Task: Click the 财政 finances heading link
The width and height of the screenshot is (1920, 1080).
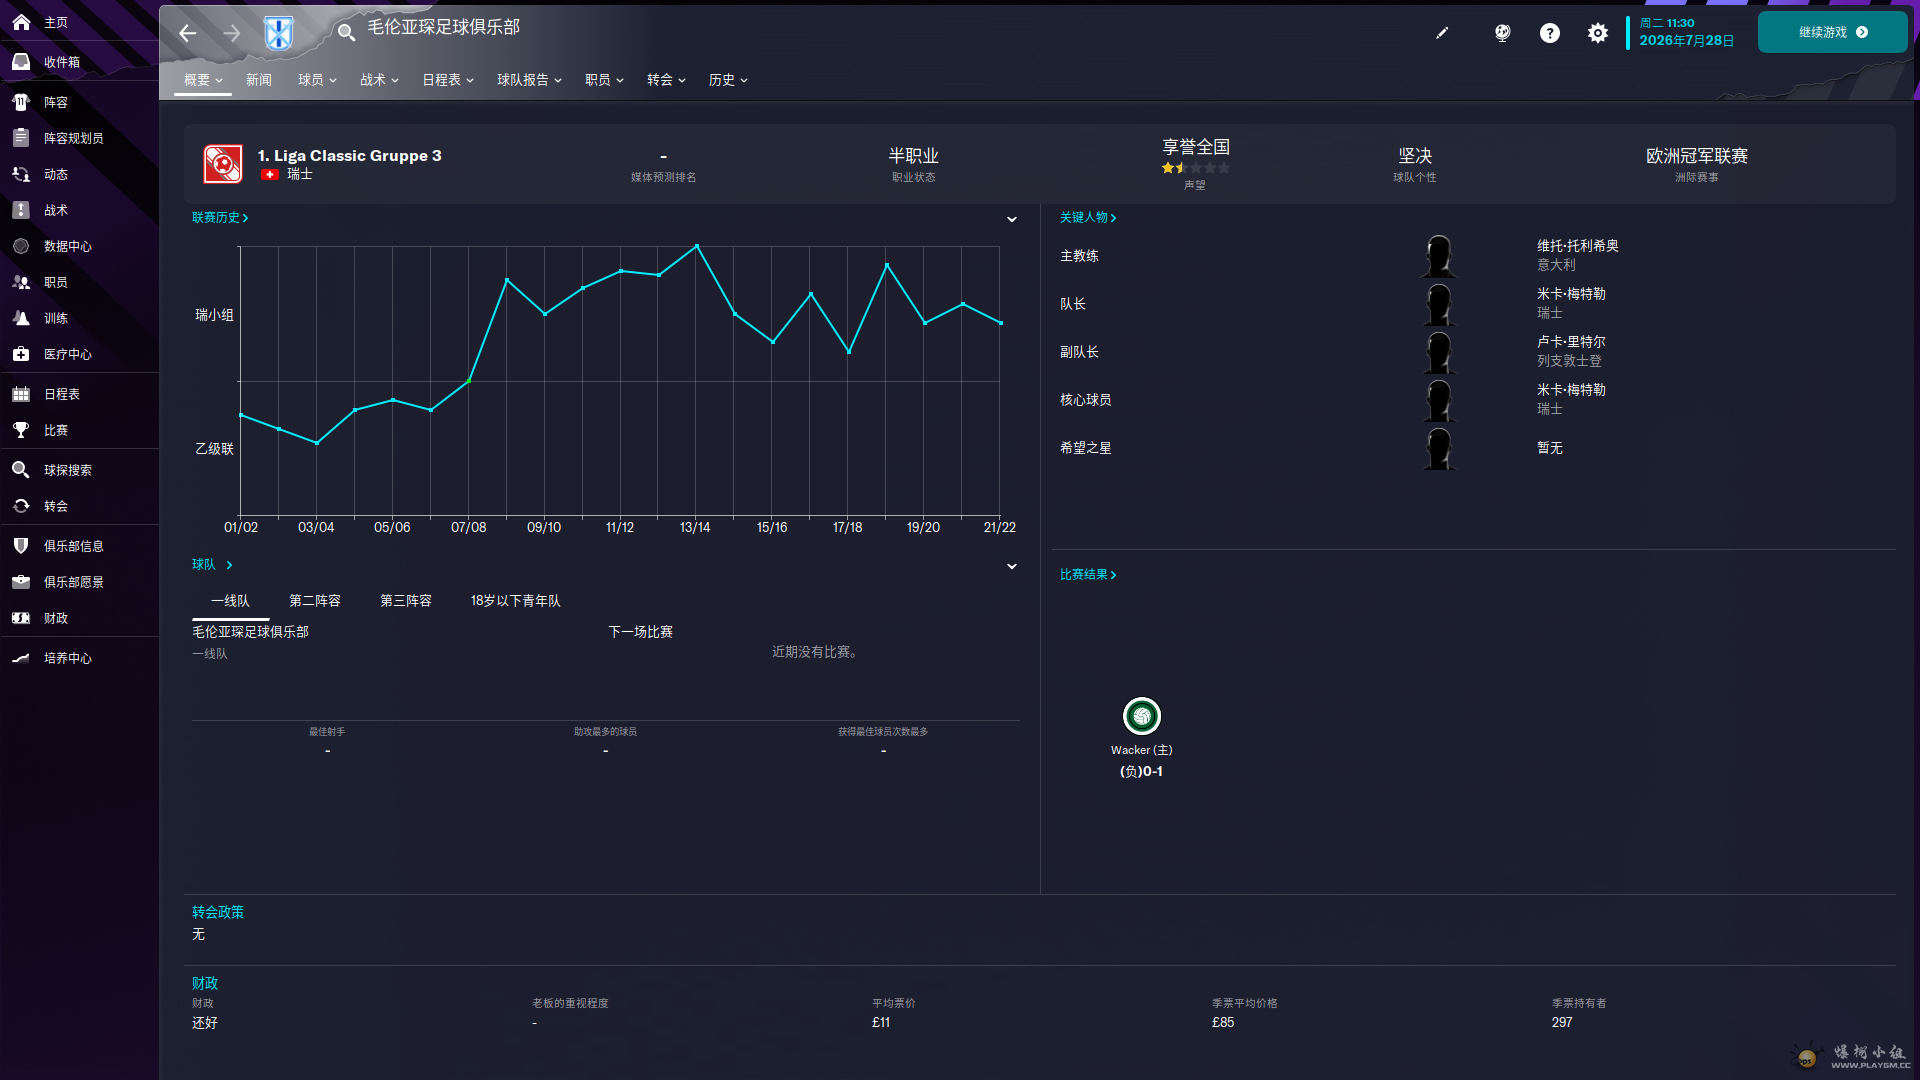Action: pos(205,983)
